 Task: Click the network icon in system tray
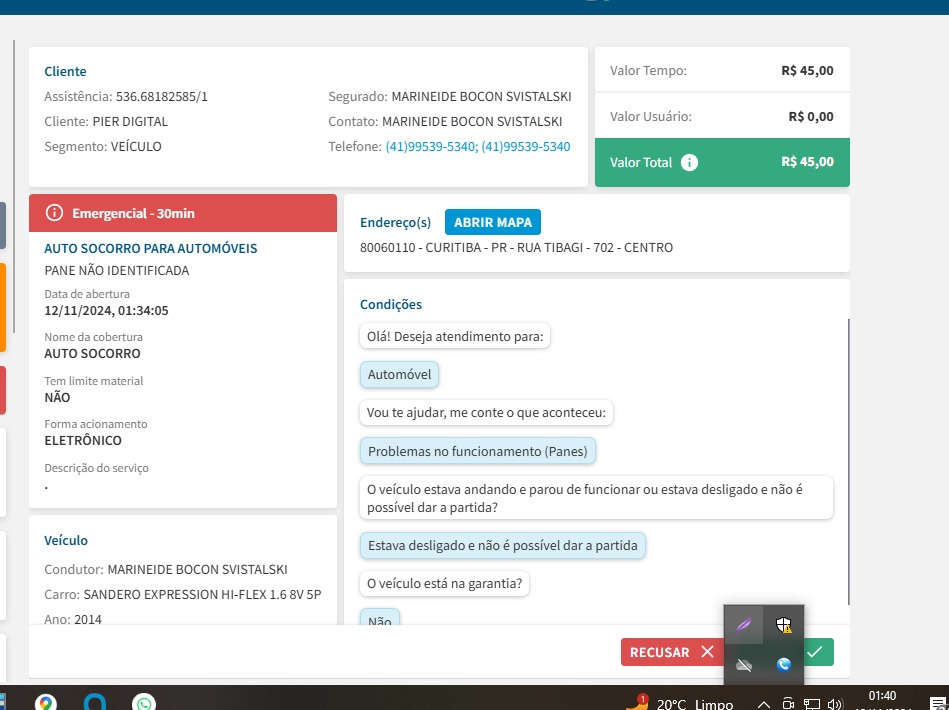812,704
